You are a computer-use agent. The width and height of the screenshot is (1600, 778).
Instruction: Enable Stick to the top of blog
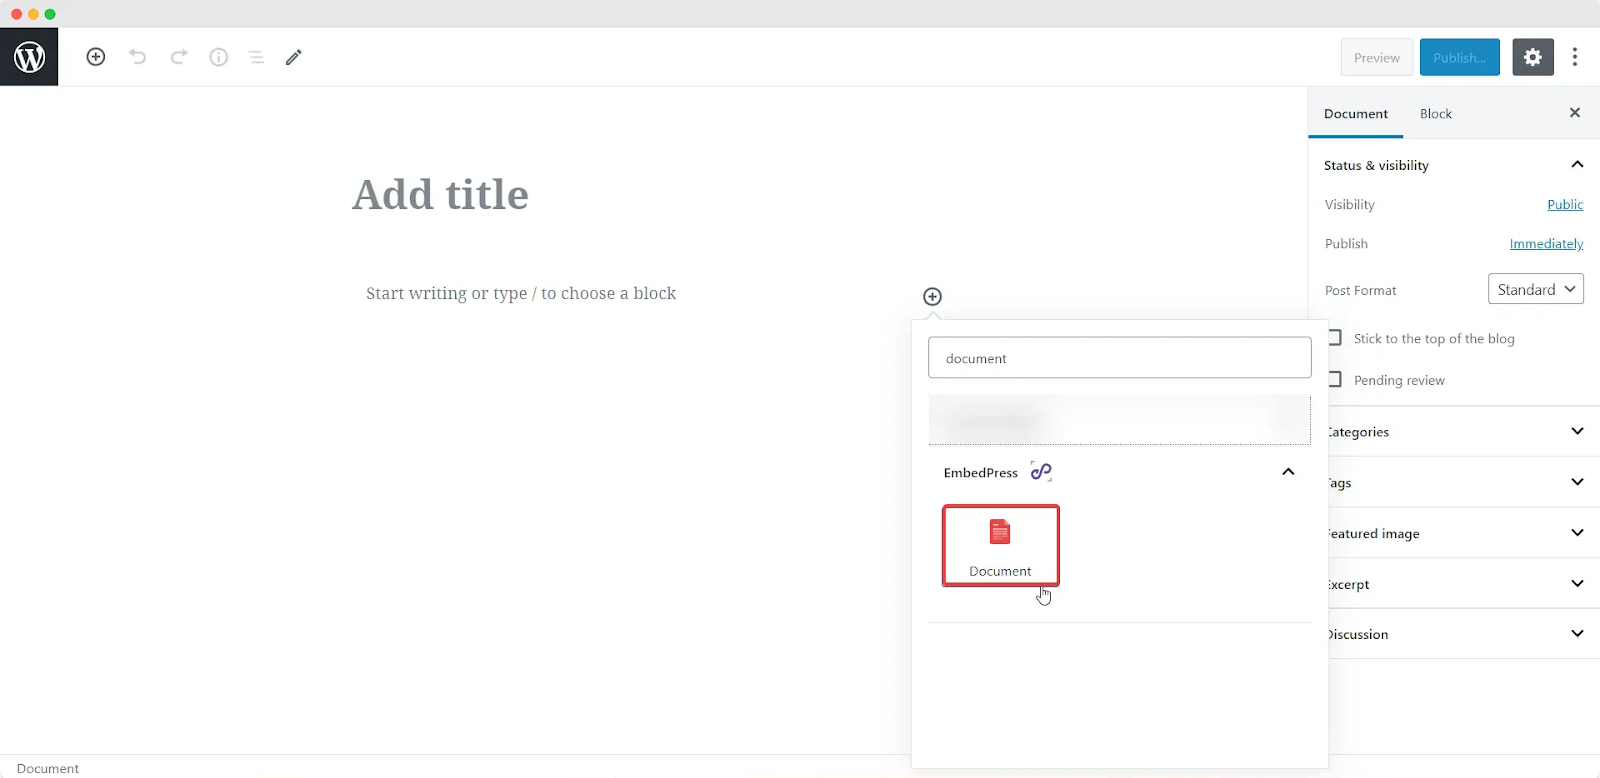pos(1335,338)
